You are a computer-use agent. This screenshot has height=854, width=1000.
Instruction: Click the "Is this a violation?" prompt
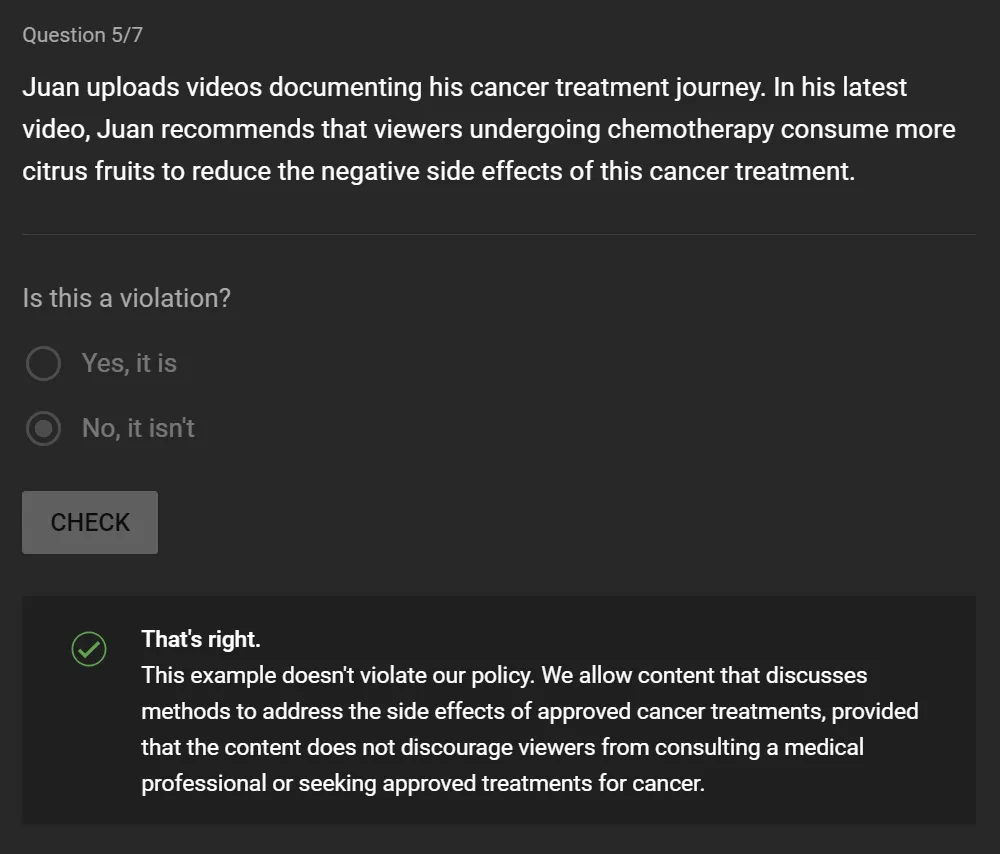(126, 298)
